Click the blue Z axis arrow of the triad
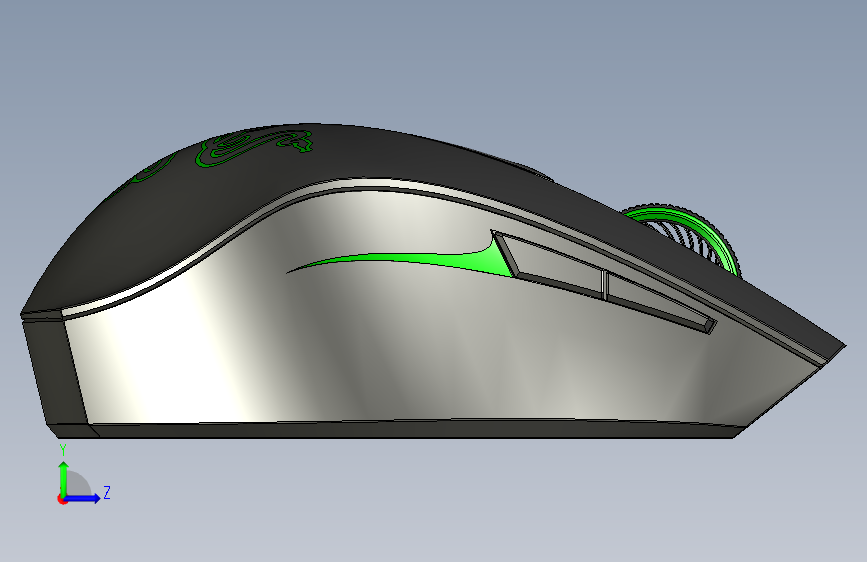867x562 pixels. pyautogui.click(x=83, y=498)
